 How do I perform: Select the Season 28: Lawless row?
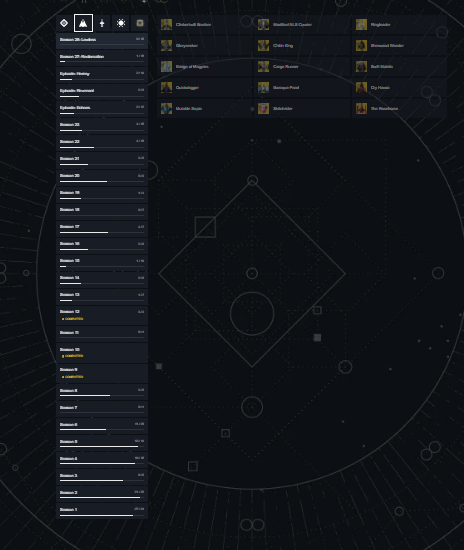coord(102,41)
